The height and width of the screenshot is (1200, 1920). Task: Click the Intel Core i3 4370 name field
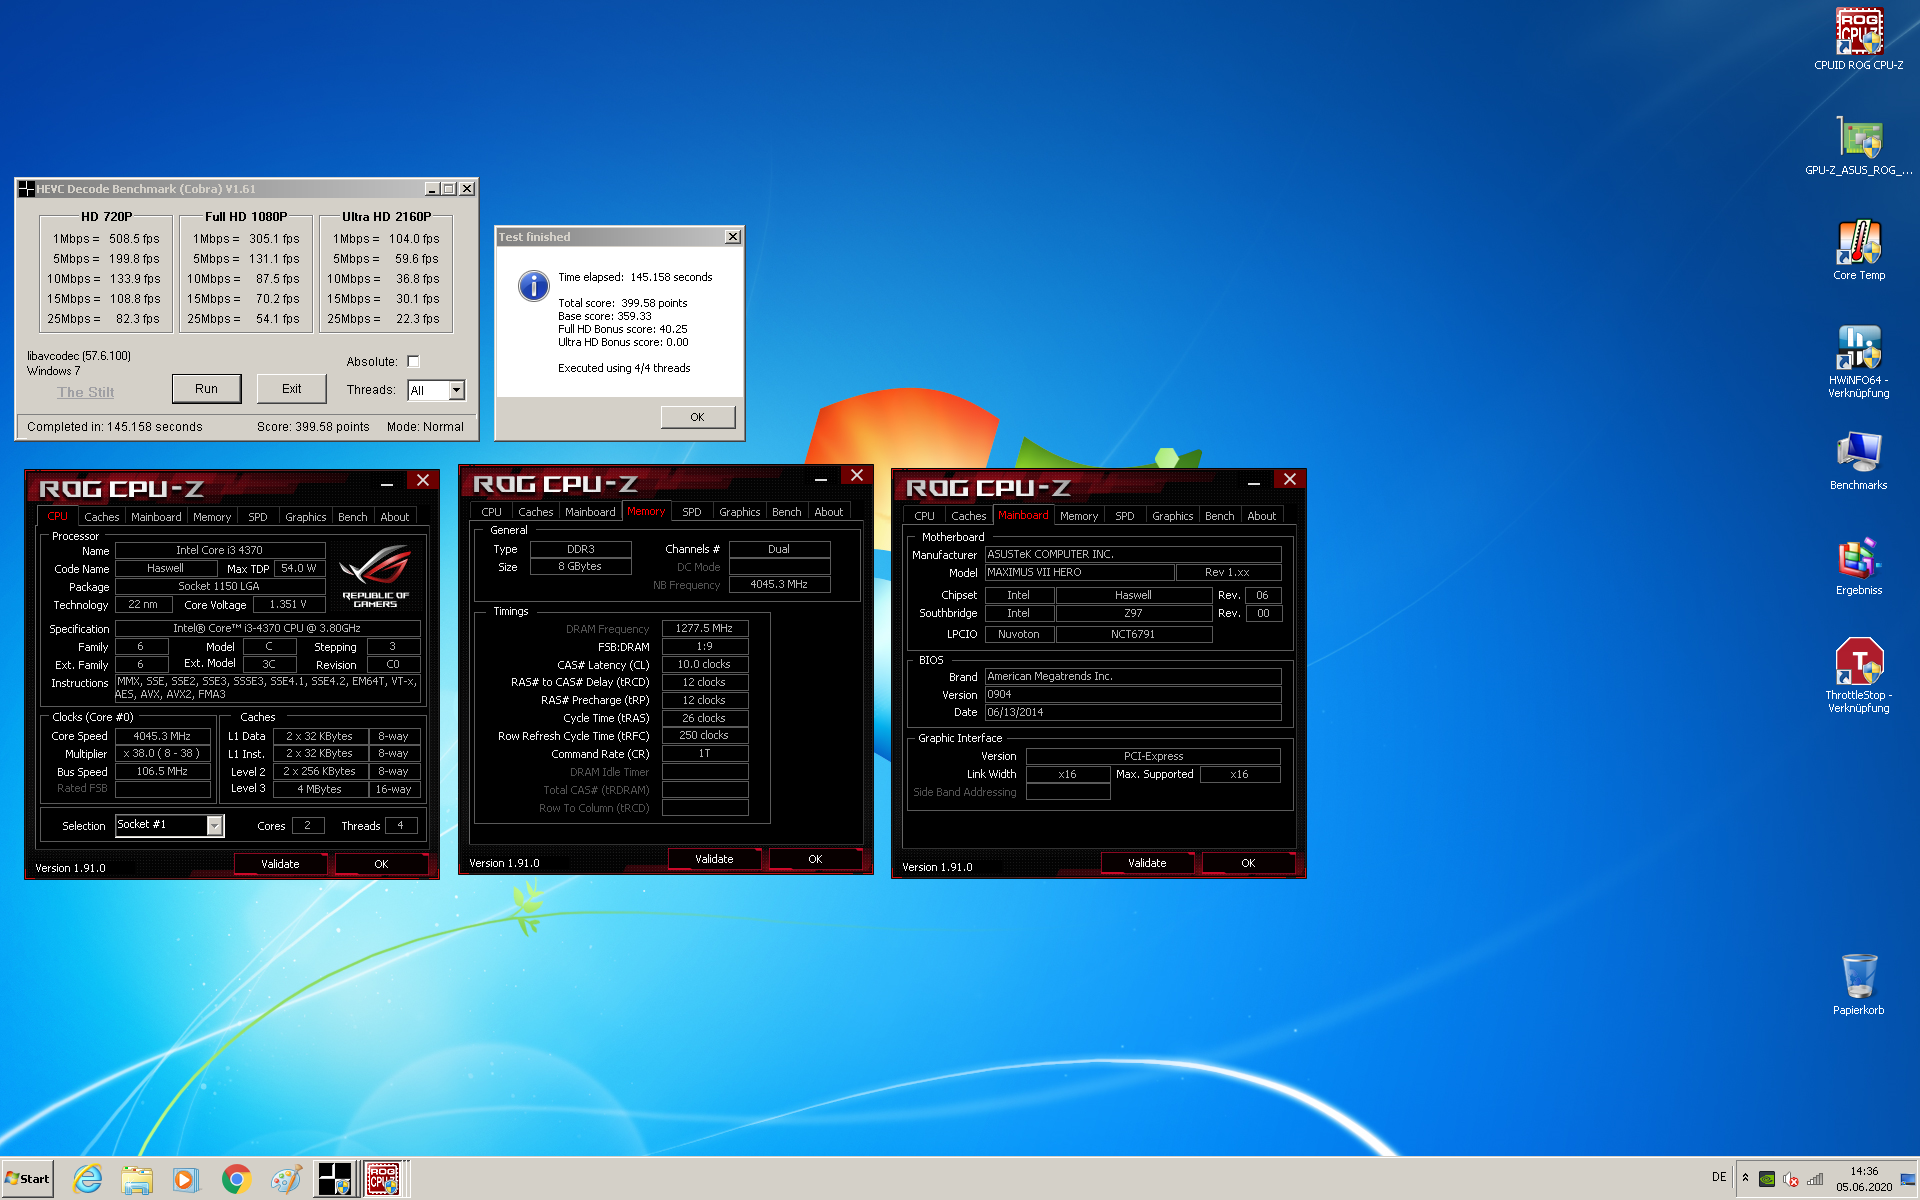click(x=220, y=550)
